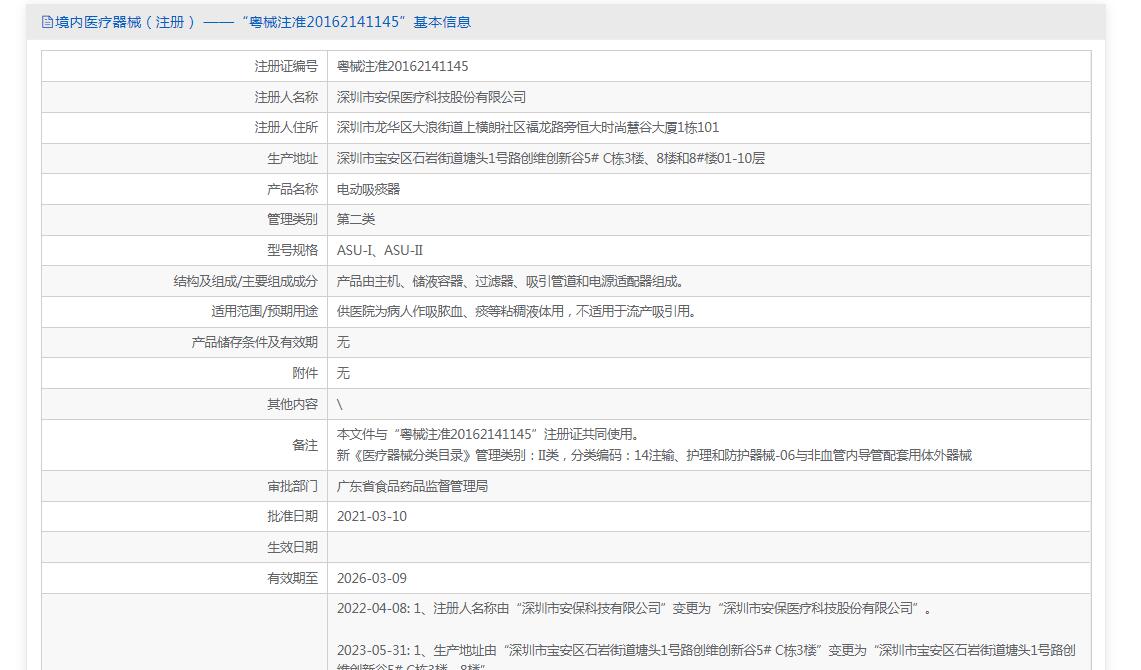Click the 备注 label

[305, 445]
